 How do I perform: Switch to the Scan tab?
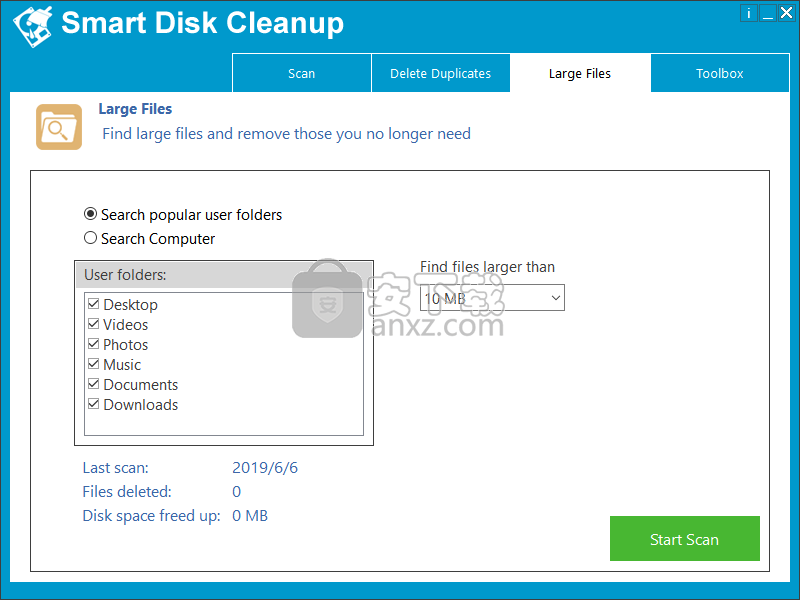(x=302, y=73)
